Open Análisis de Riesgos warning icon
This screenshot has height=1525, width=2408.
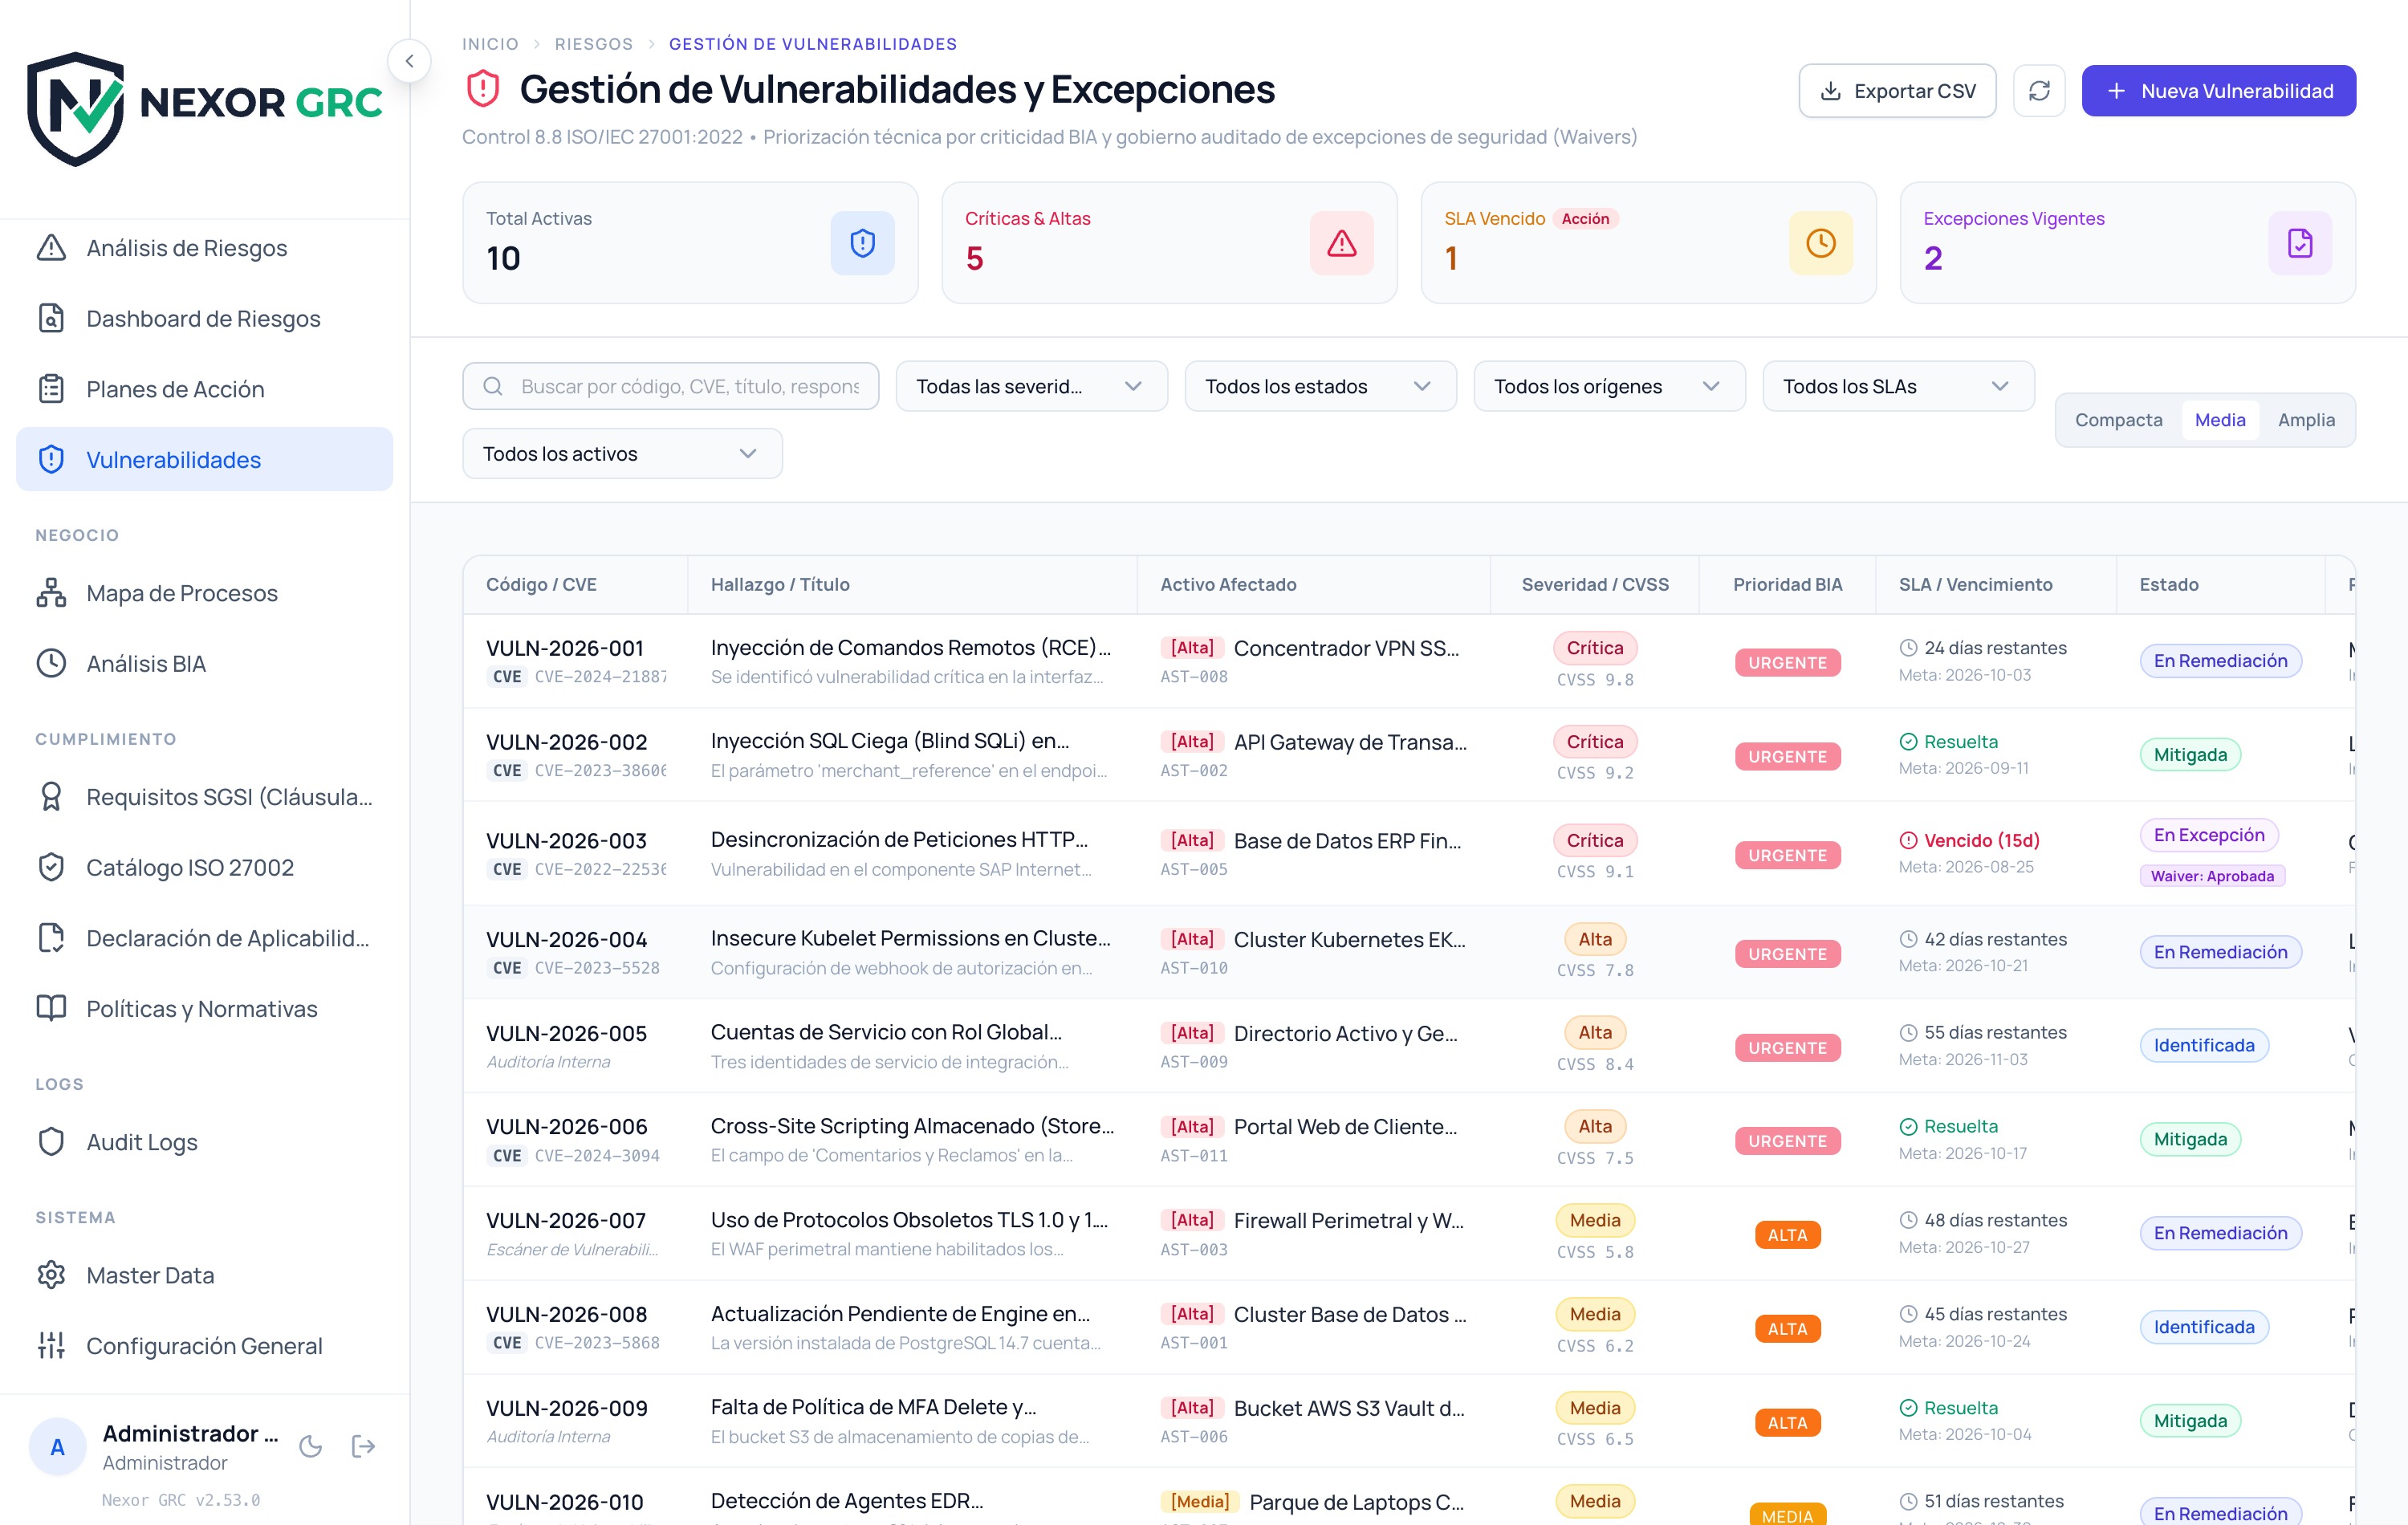pyautogui.click(x=51, y=248)
